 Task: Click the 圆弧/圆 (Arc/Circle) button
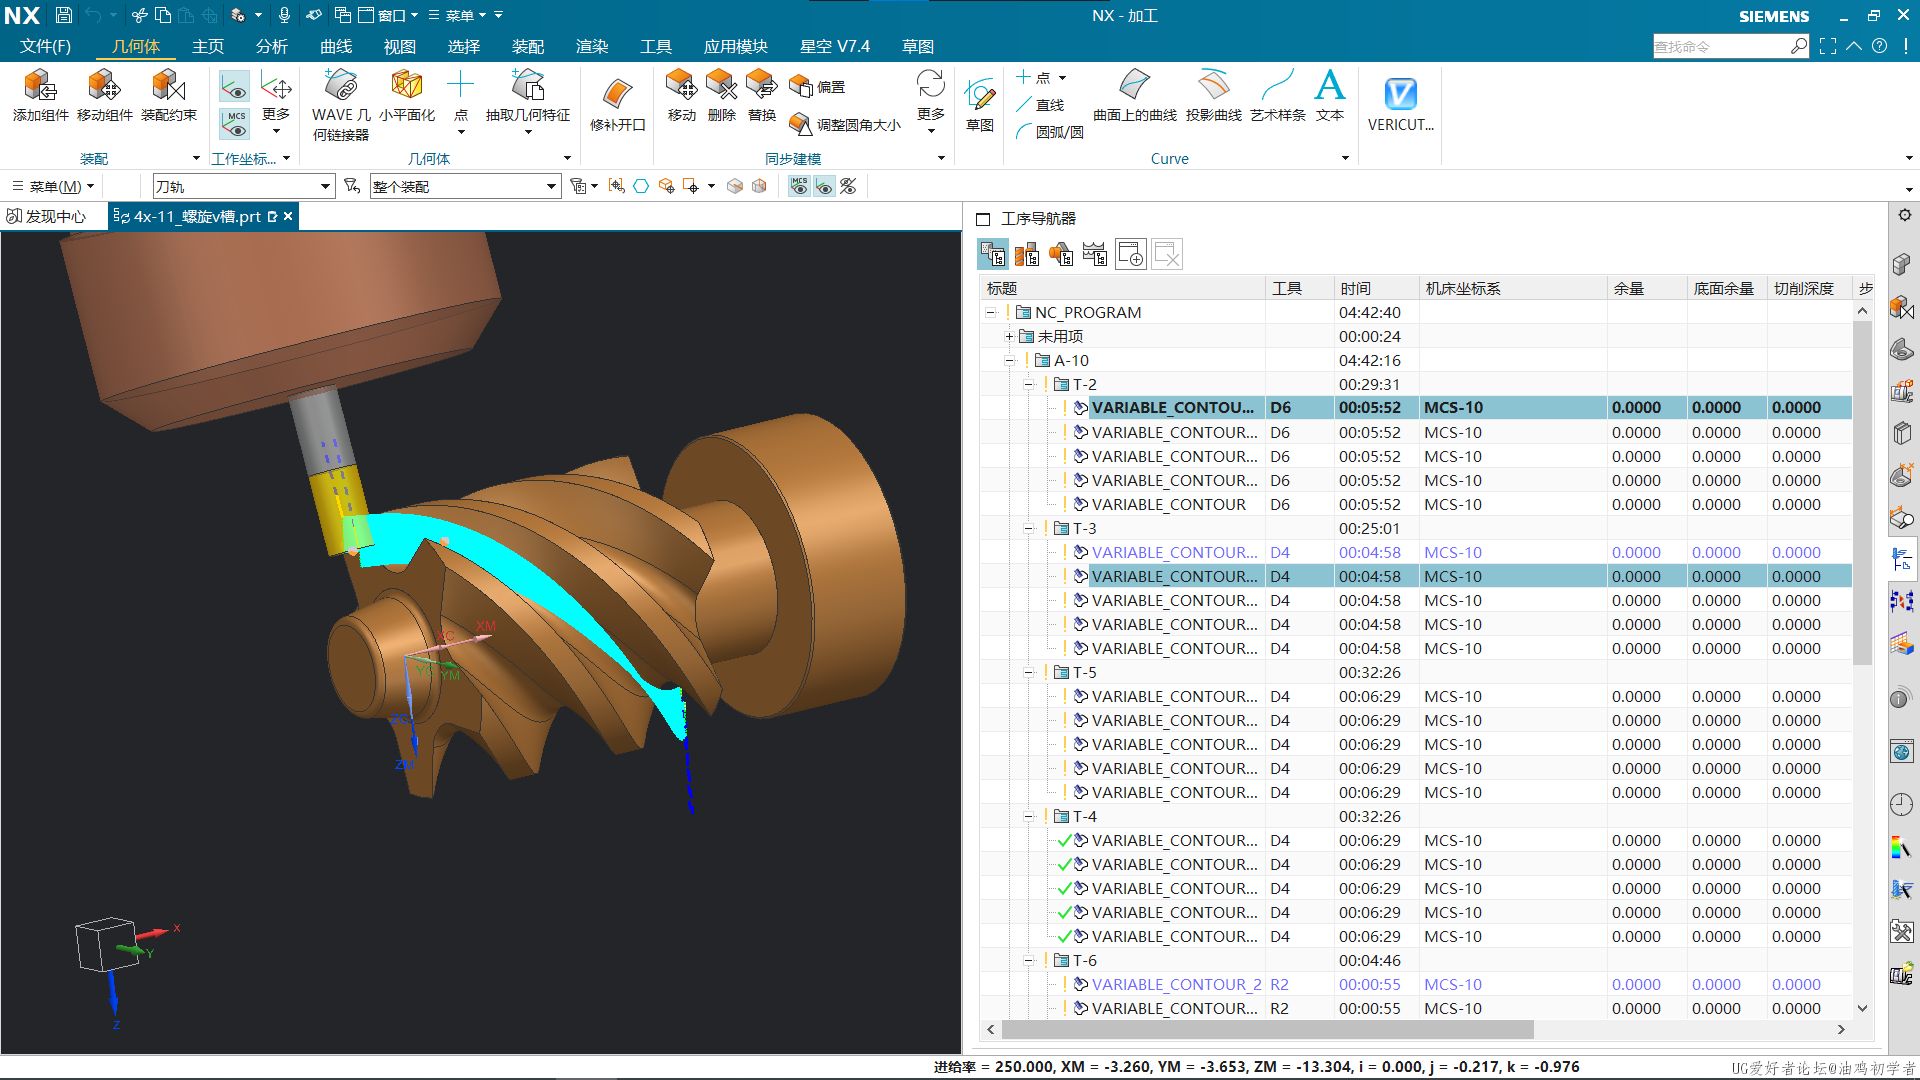point(1049,132)
